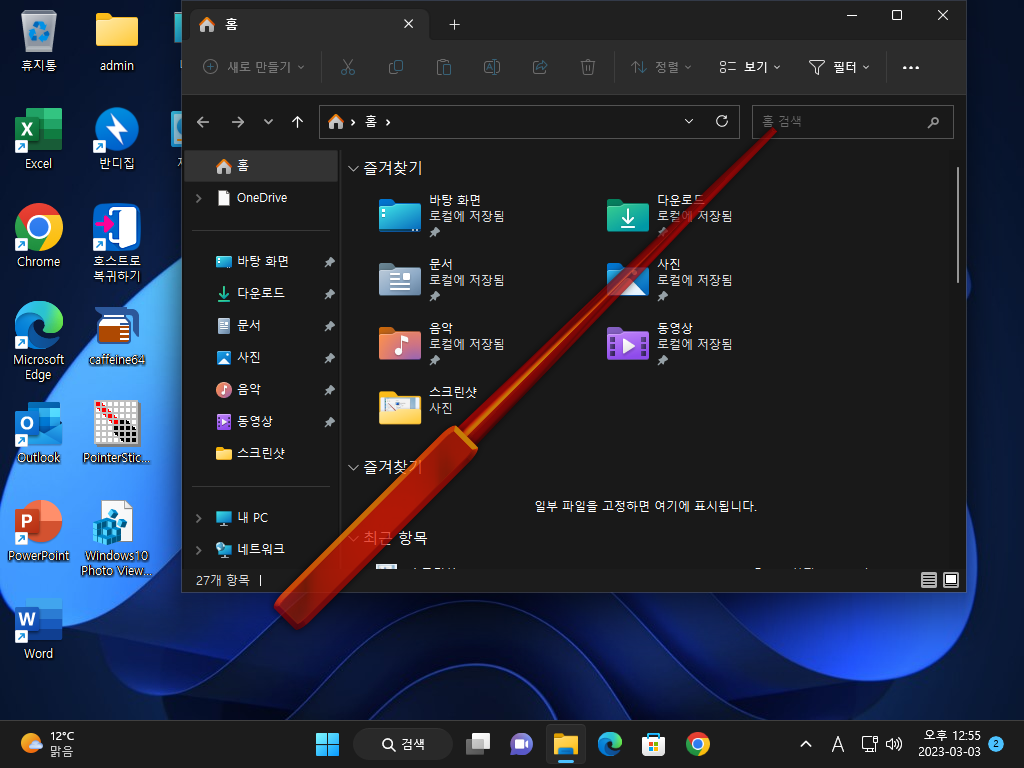
Task: Refresh the current folder view
Action: pos(722,121)
